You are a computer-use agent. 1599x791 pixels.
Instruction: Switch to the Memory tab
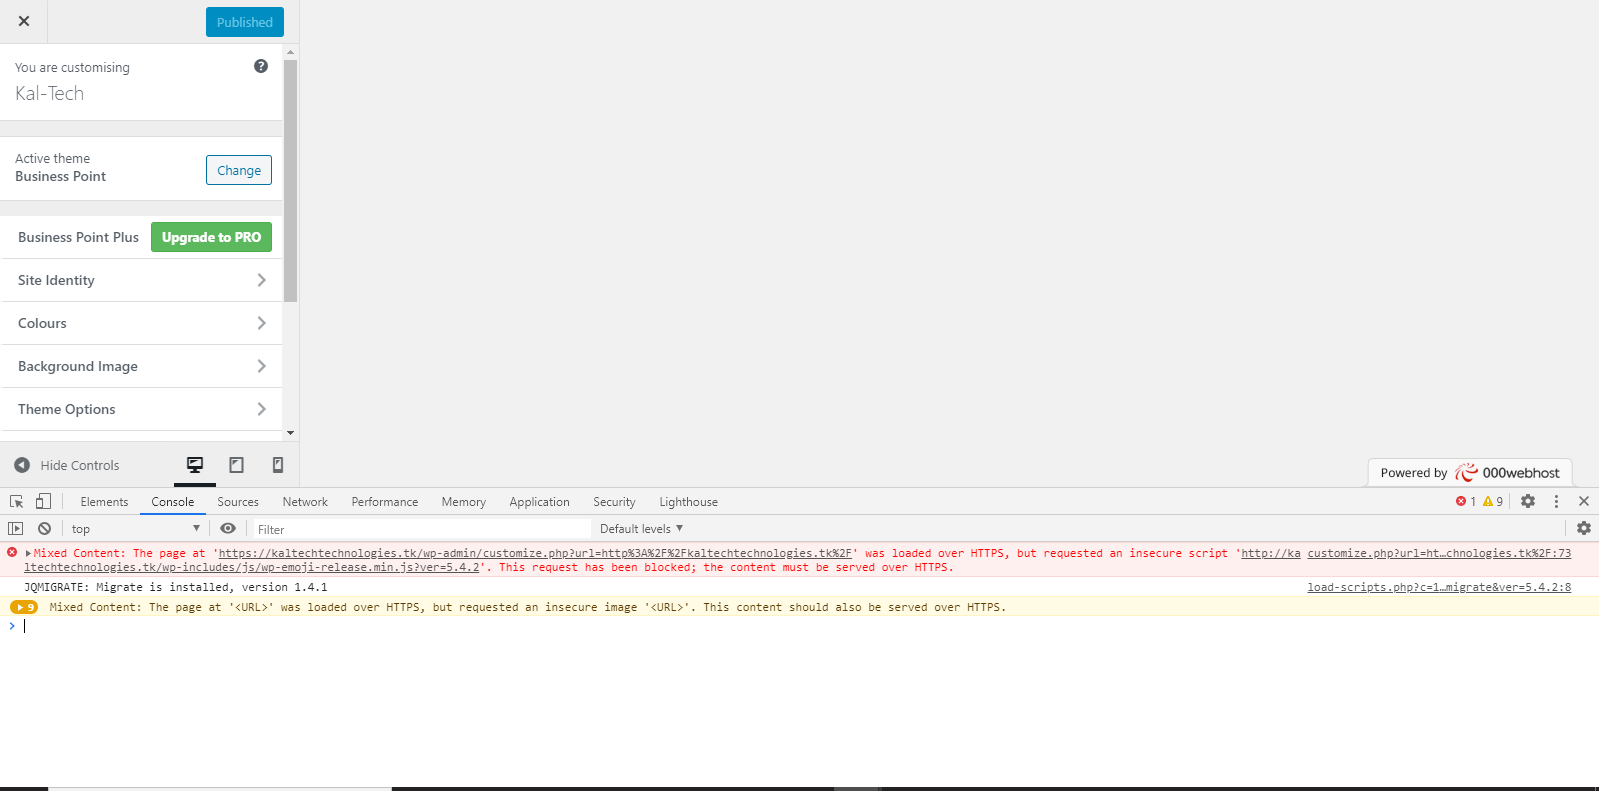tap(464, 502)
